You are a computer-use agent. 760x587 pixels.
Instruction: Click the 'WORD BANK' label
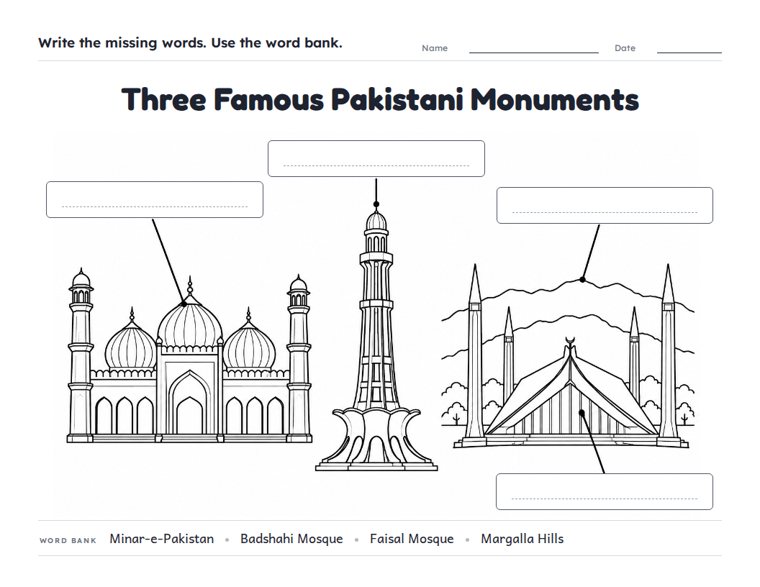click(68, 540)
